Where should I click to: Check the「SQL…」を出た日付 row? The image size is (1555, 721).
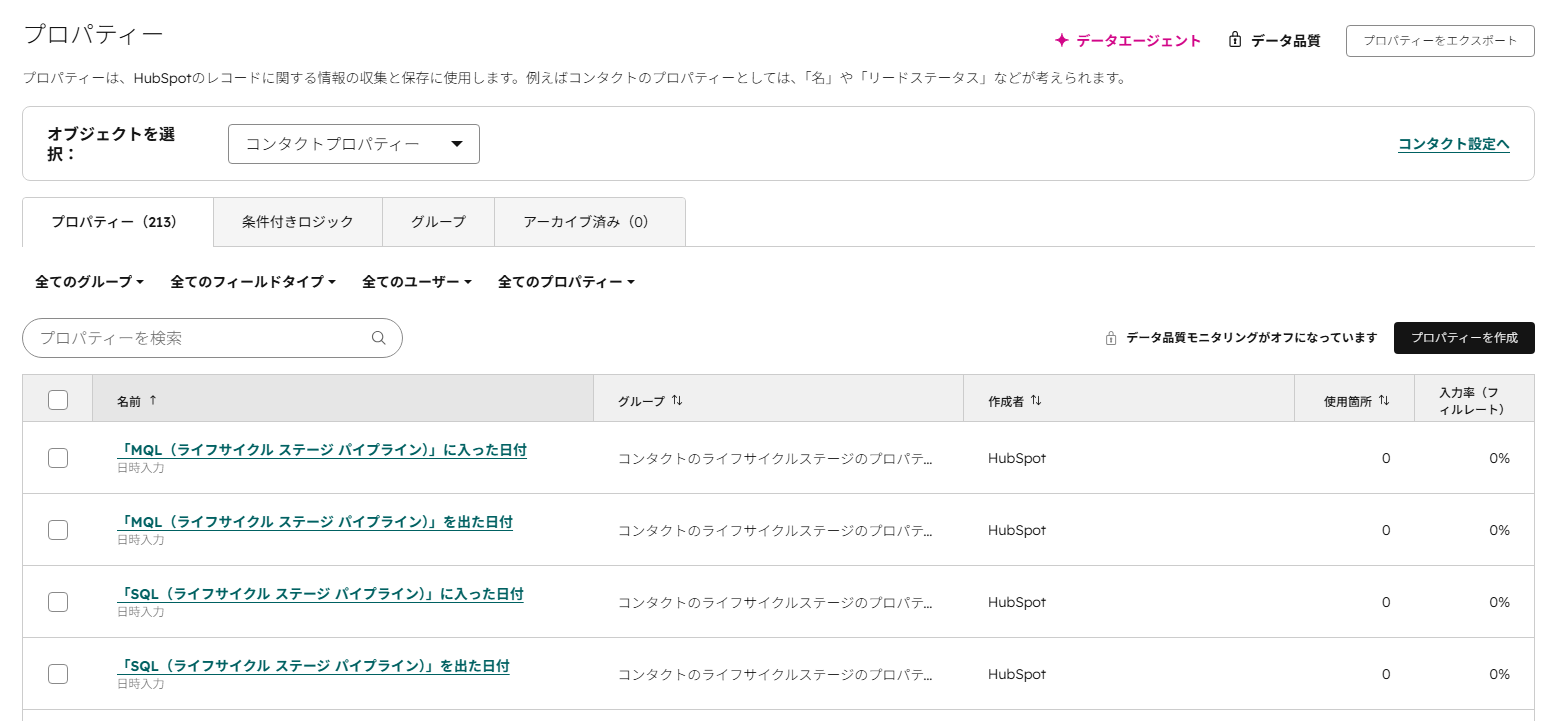(x=58, y=674)
